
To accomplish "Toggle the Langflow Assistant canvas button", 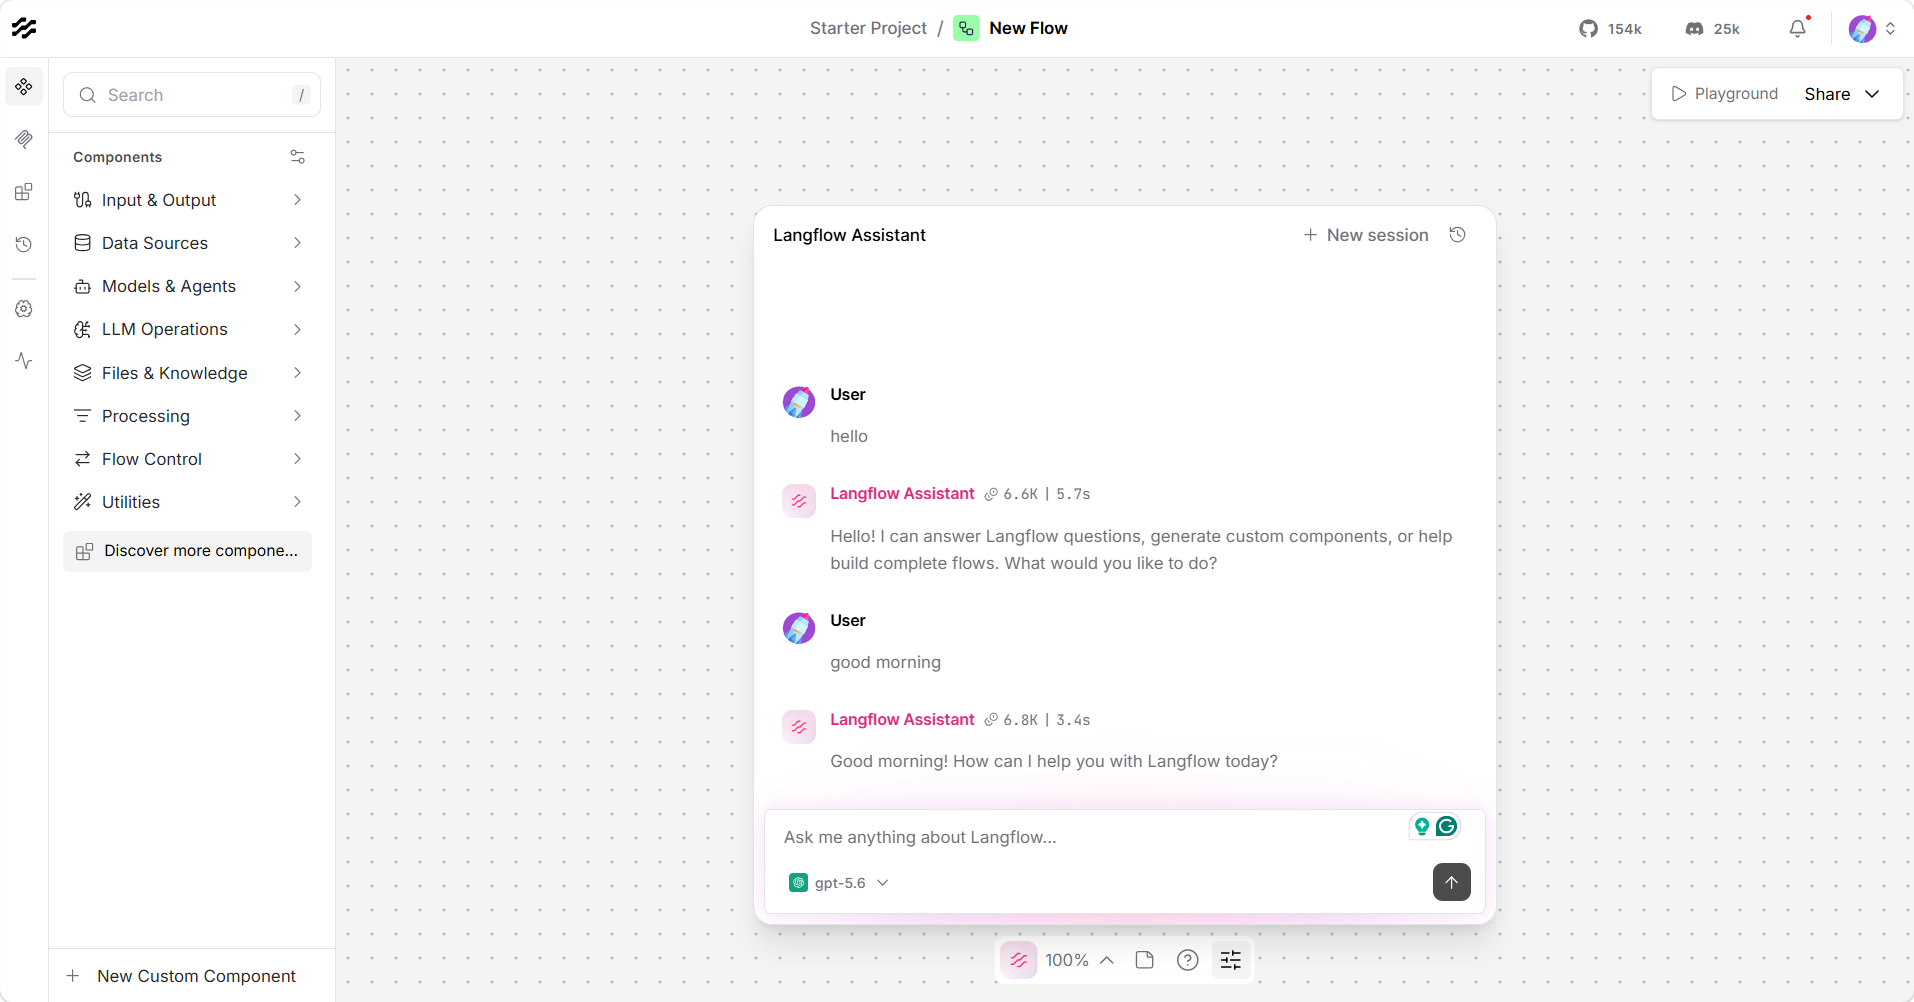I will pos(1019,960).
